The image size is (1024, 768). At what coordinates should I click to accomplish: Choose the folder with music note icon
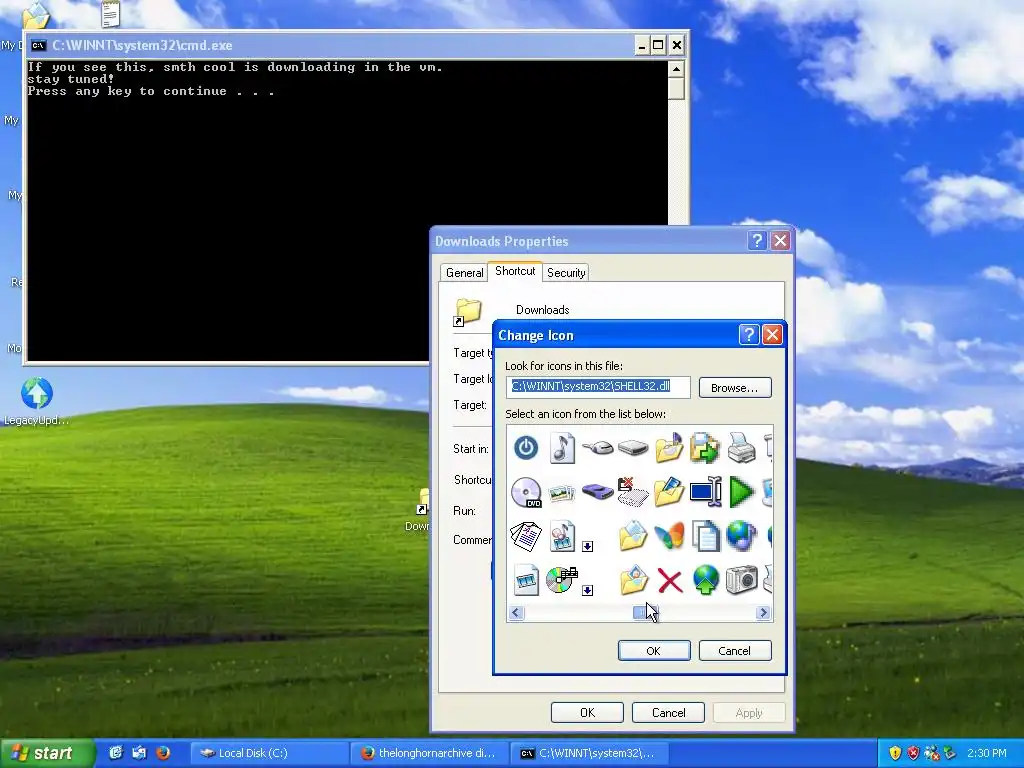669,448
